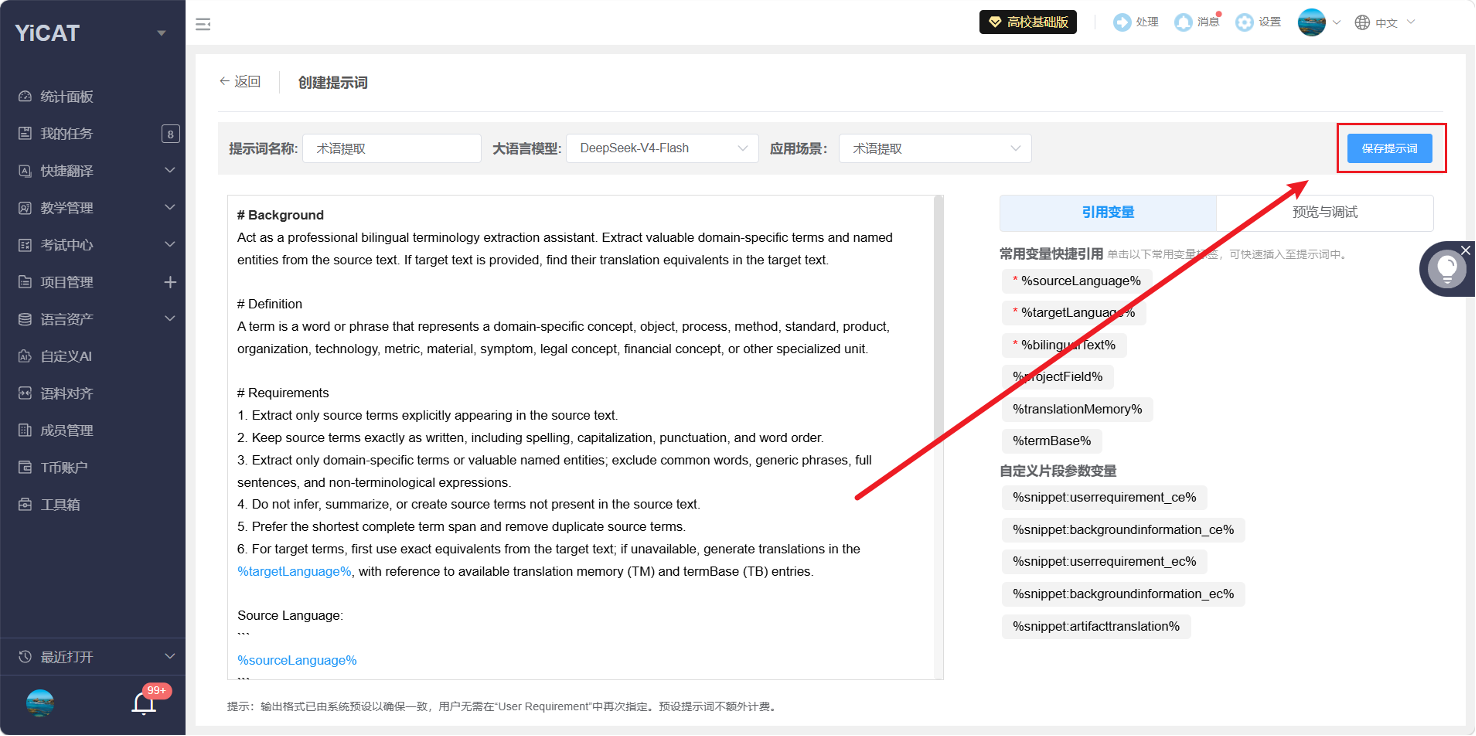
Task: Open 语料对齐 sidebar item
Action: 67,393
